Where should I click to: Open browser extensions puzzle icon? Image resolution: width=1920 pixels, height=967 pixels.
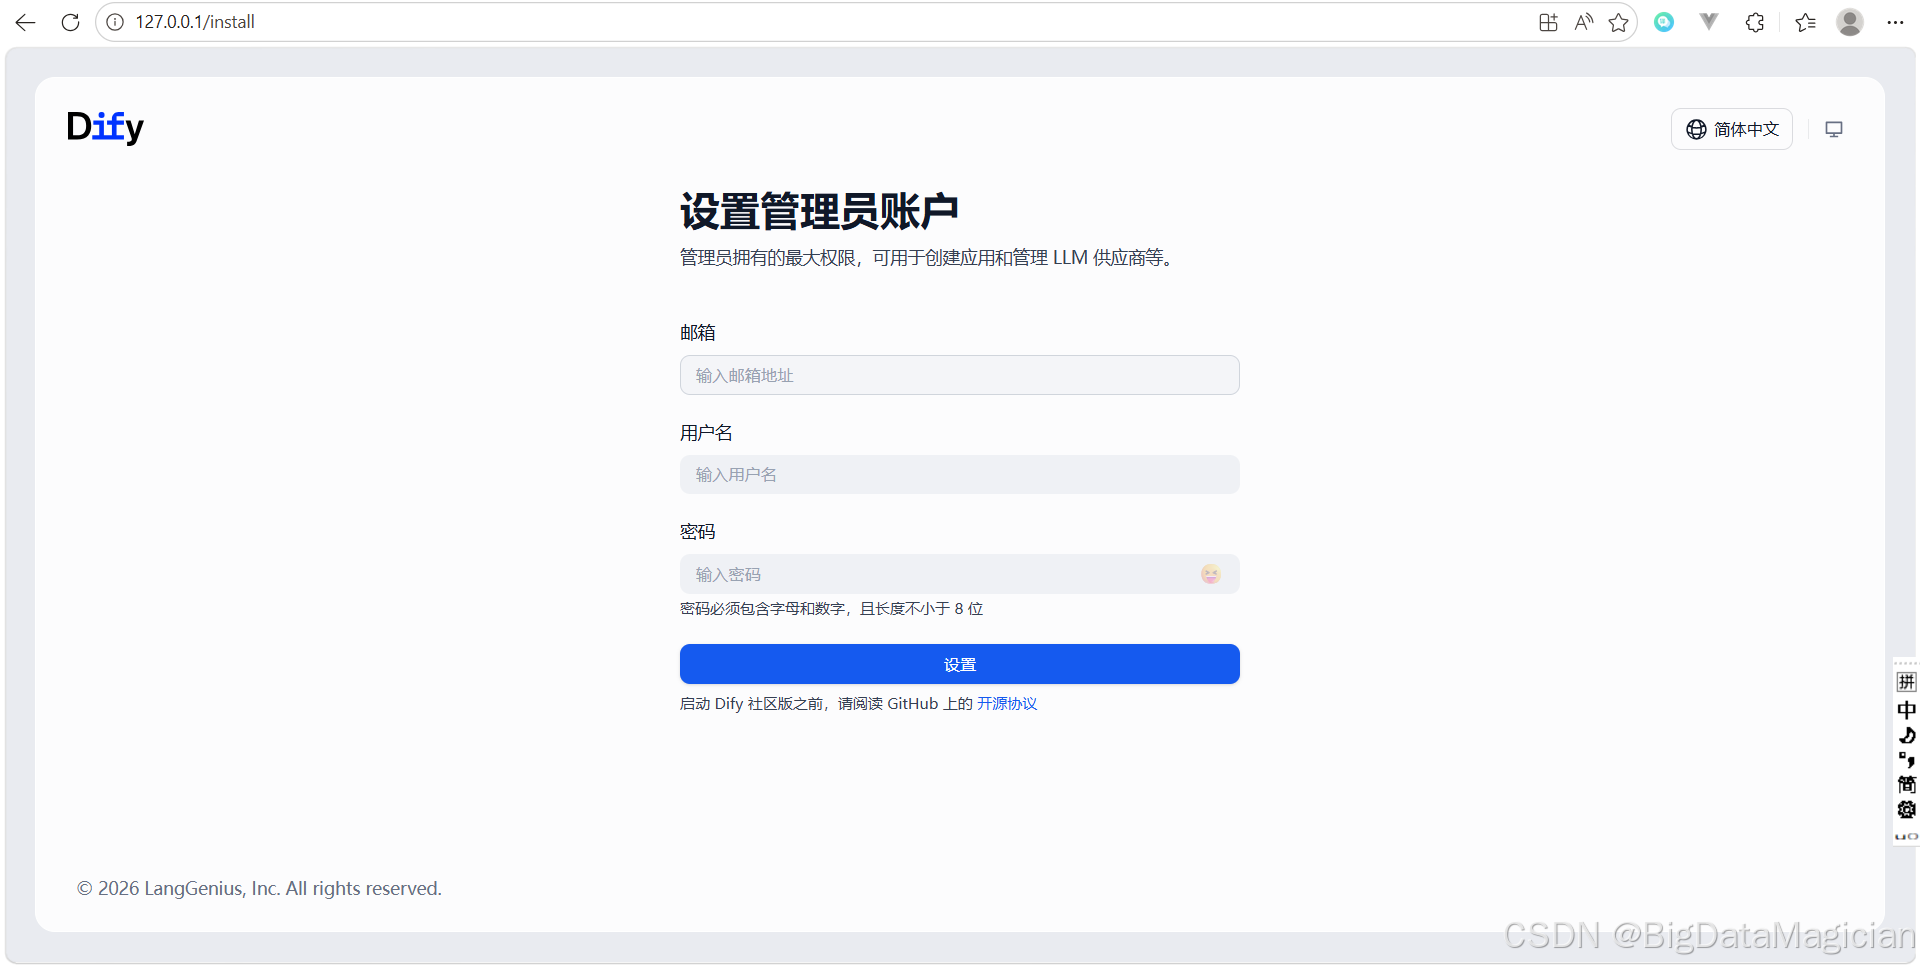[1755, 22]
